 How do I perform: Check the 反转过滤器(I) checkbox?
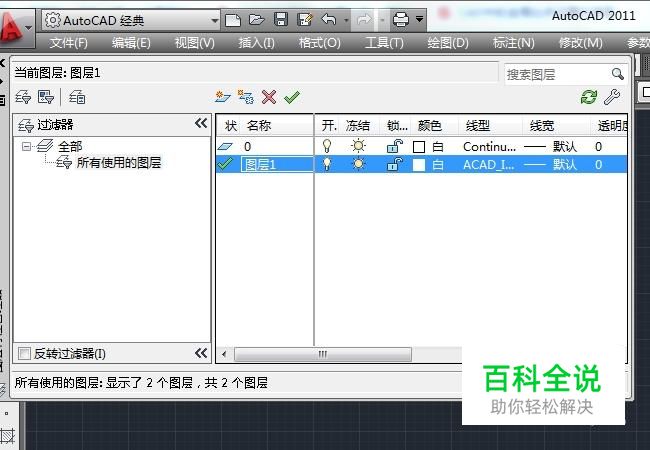coord(24,353)
